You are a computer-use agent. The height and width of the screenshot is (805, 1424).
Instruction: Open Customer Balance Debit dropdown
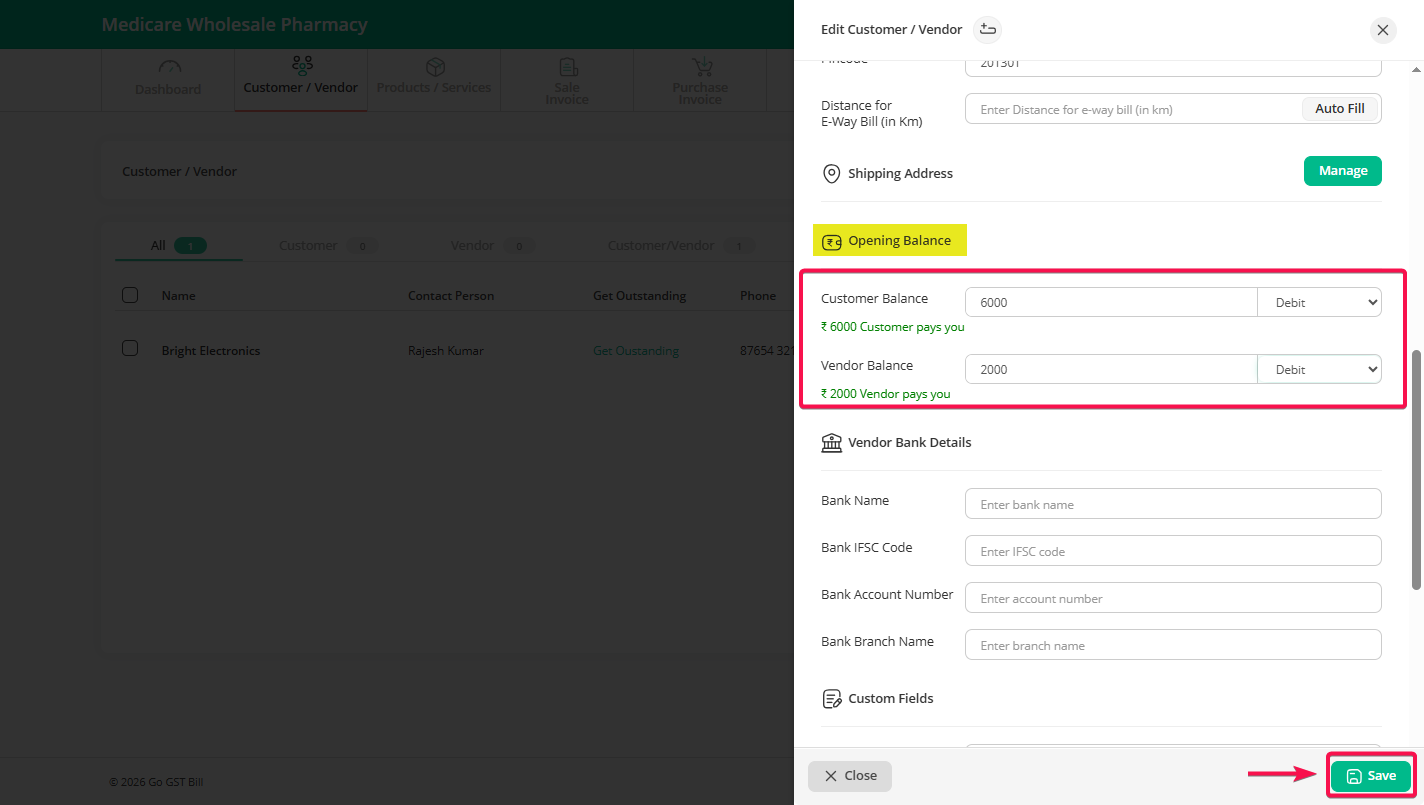(x=1318, y=302)
